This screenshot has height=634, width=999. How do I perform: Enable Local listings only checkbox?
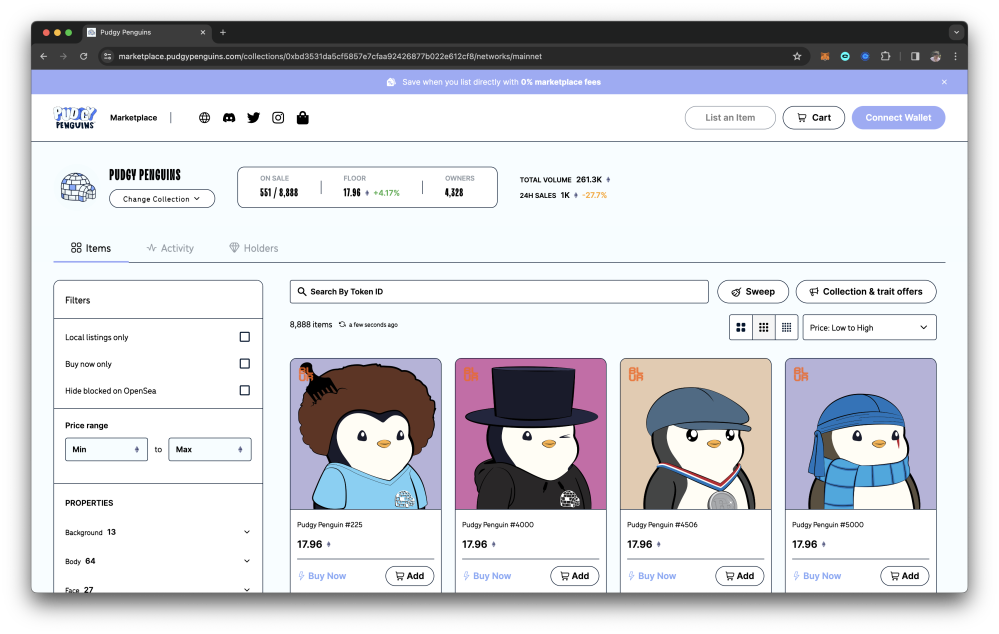pos(245,337)
